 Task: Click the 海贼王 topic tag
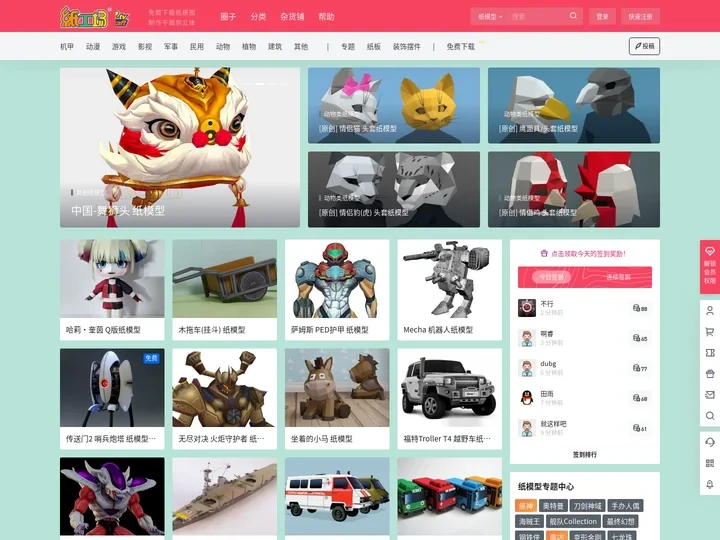click(529, 521)
